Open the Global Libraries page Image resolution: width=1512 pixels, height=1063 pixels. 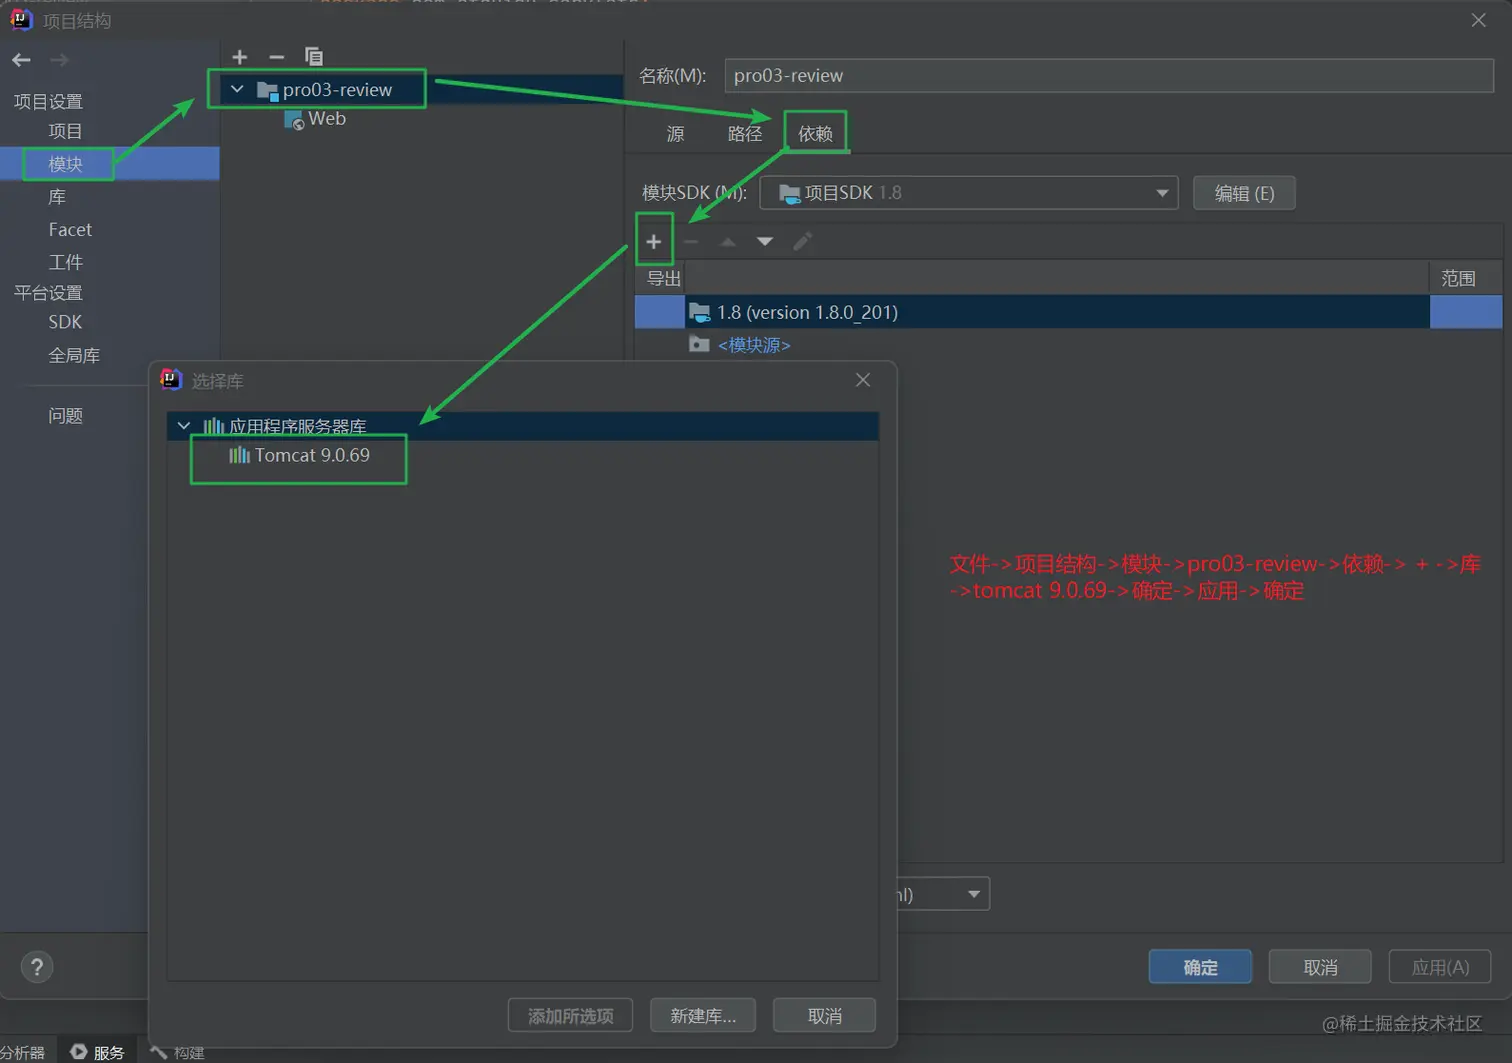(x=74, y=355)
